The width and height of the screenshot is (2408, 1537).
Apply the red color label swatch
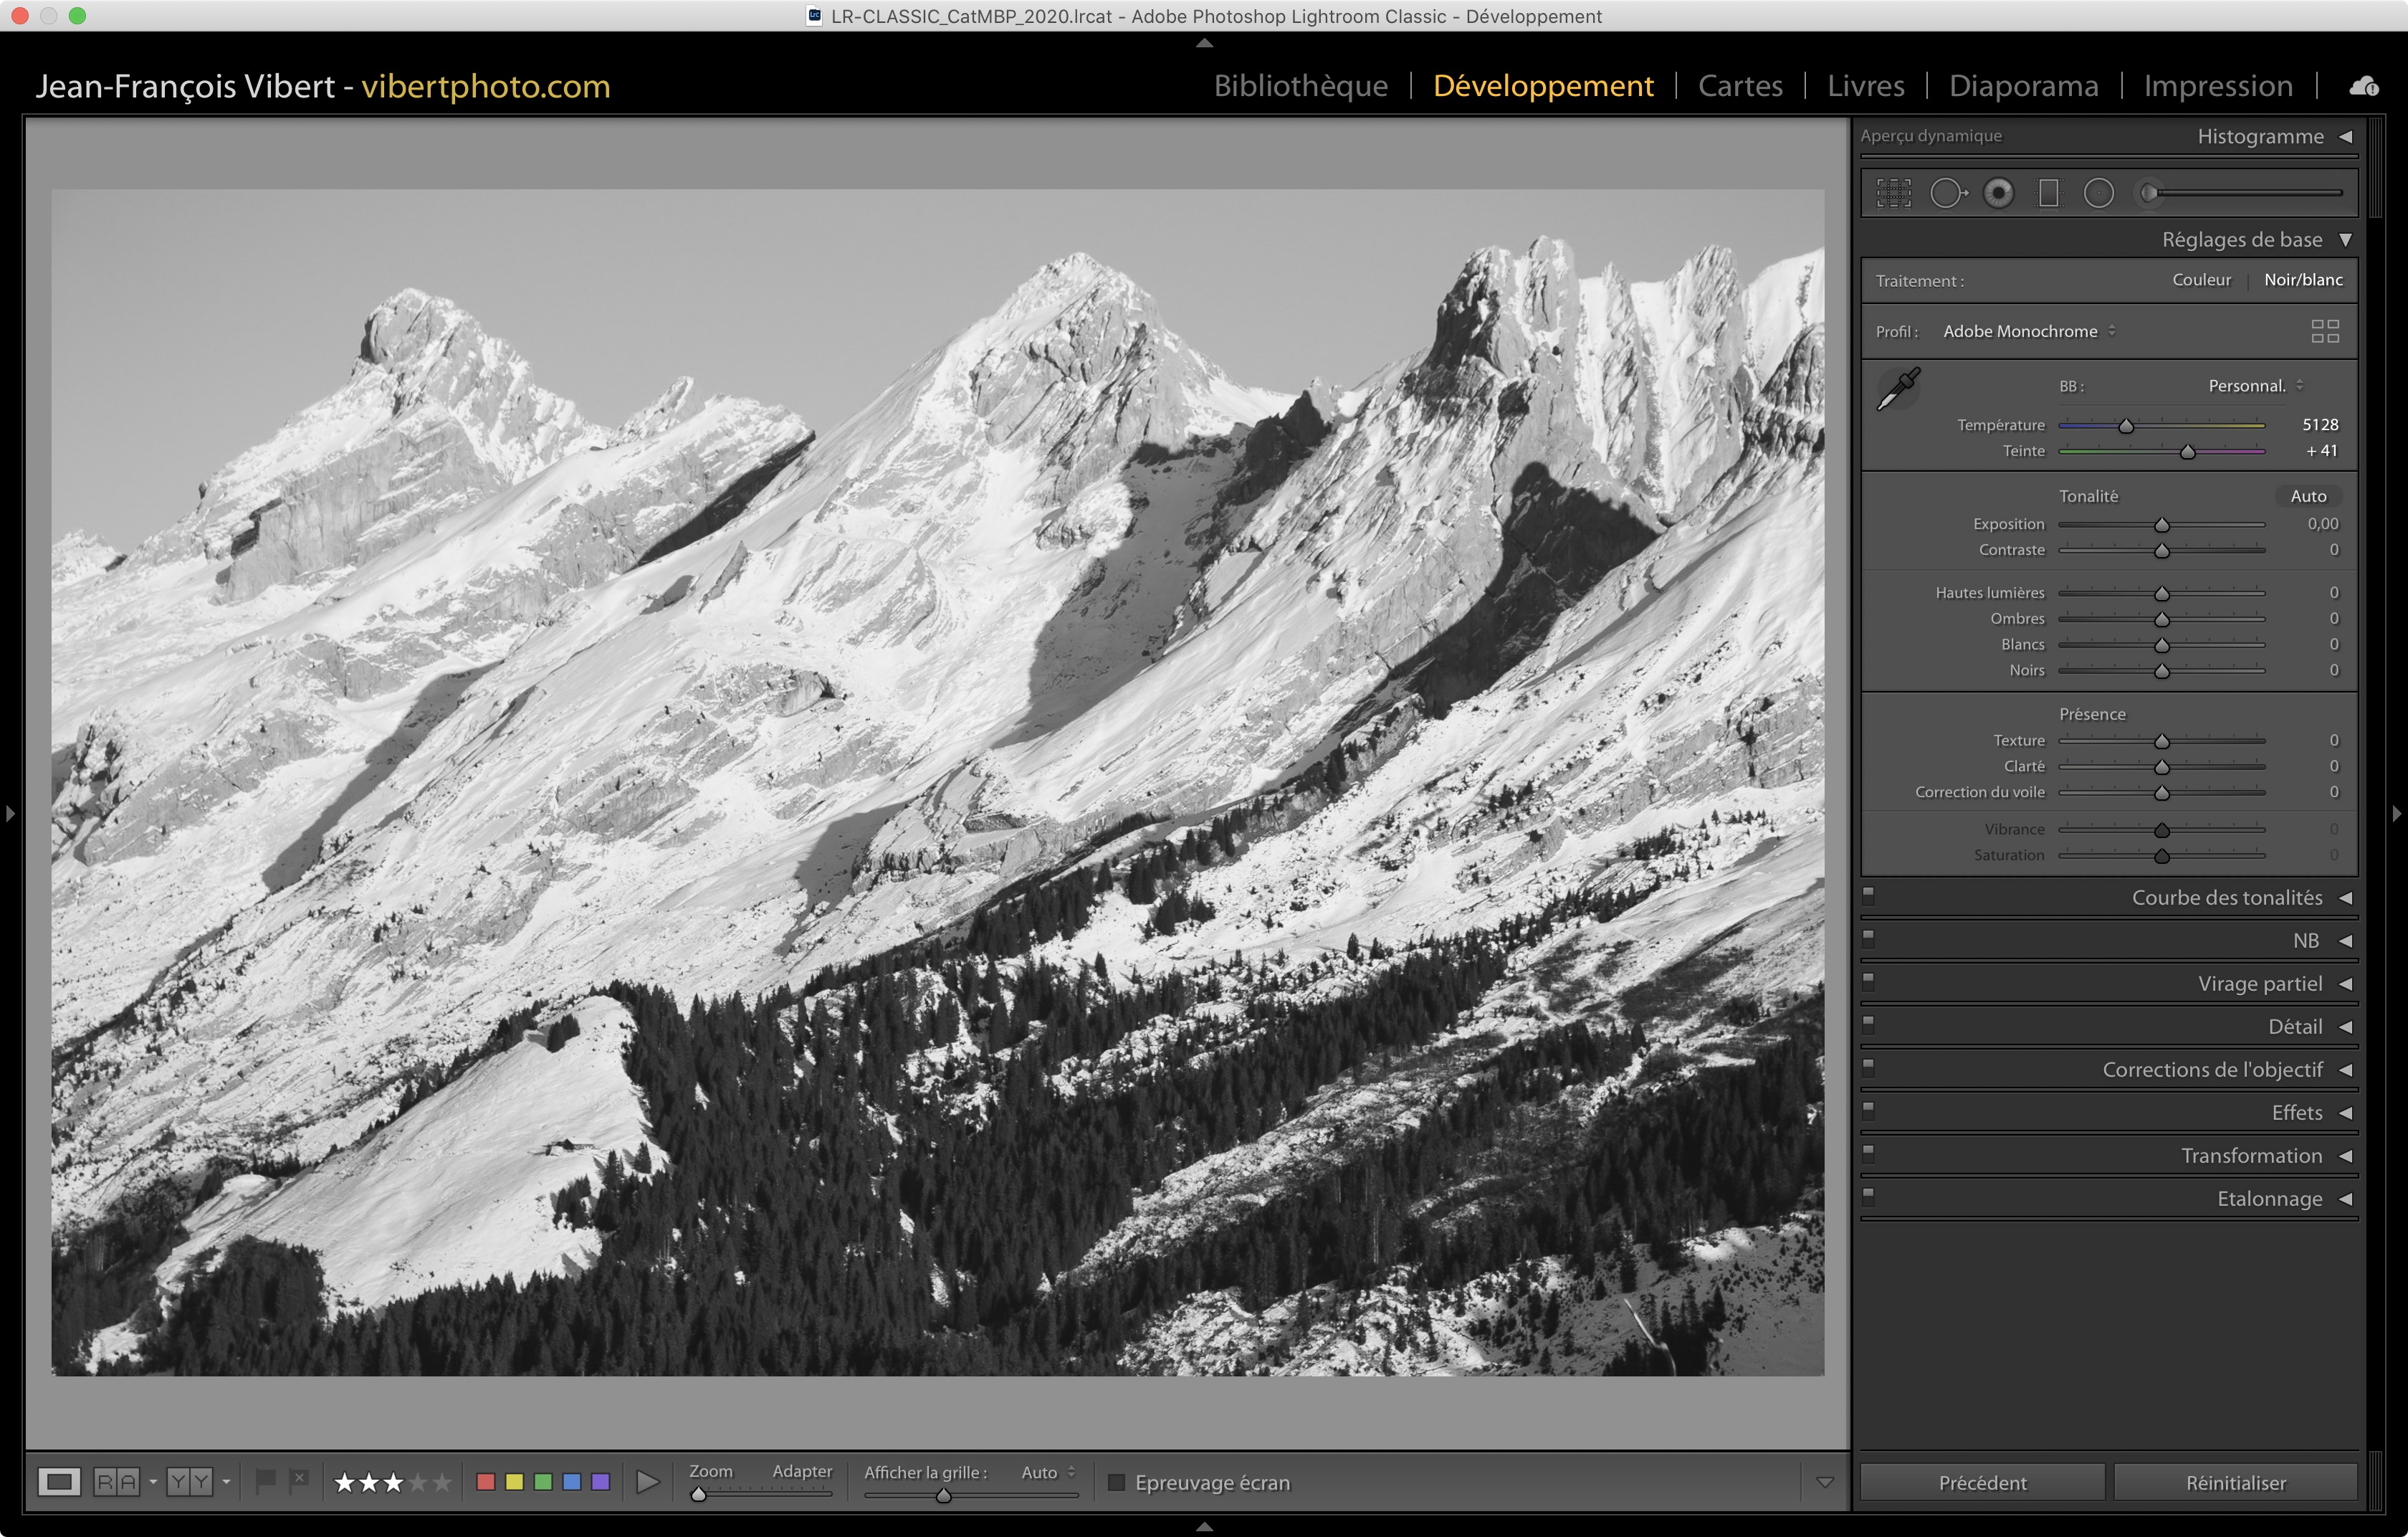pyautogui.click(x=486, y=1482)
